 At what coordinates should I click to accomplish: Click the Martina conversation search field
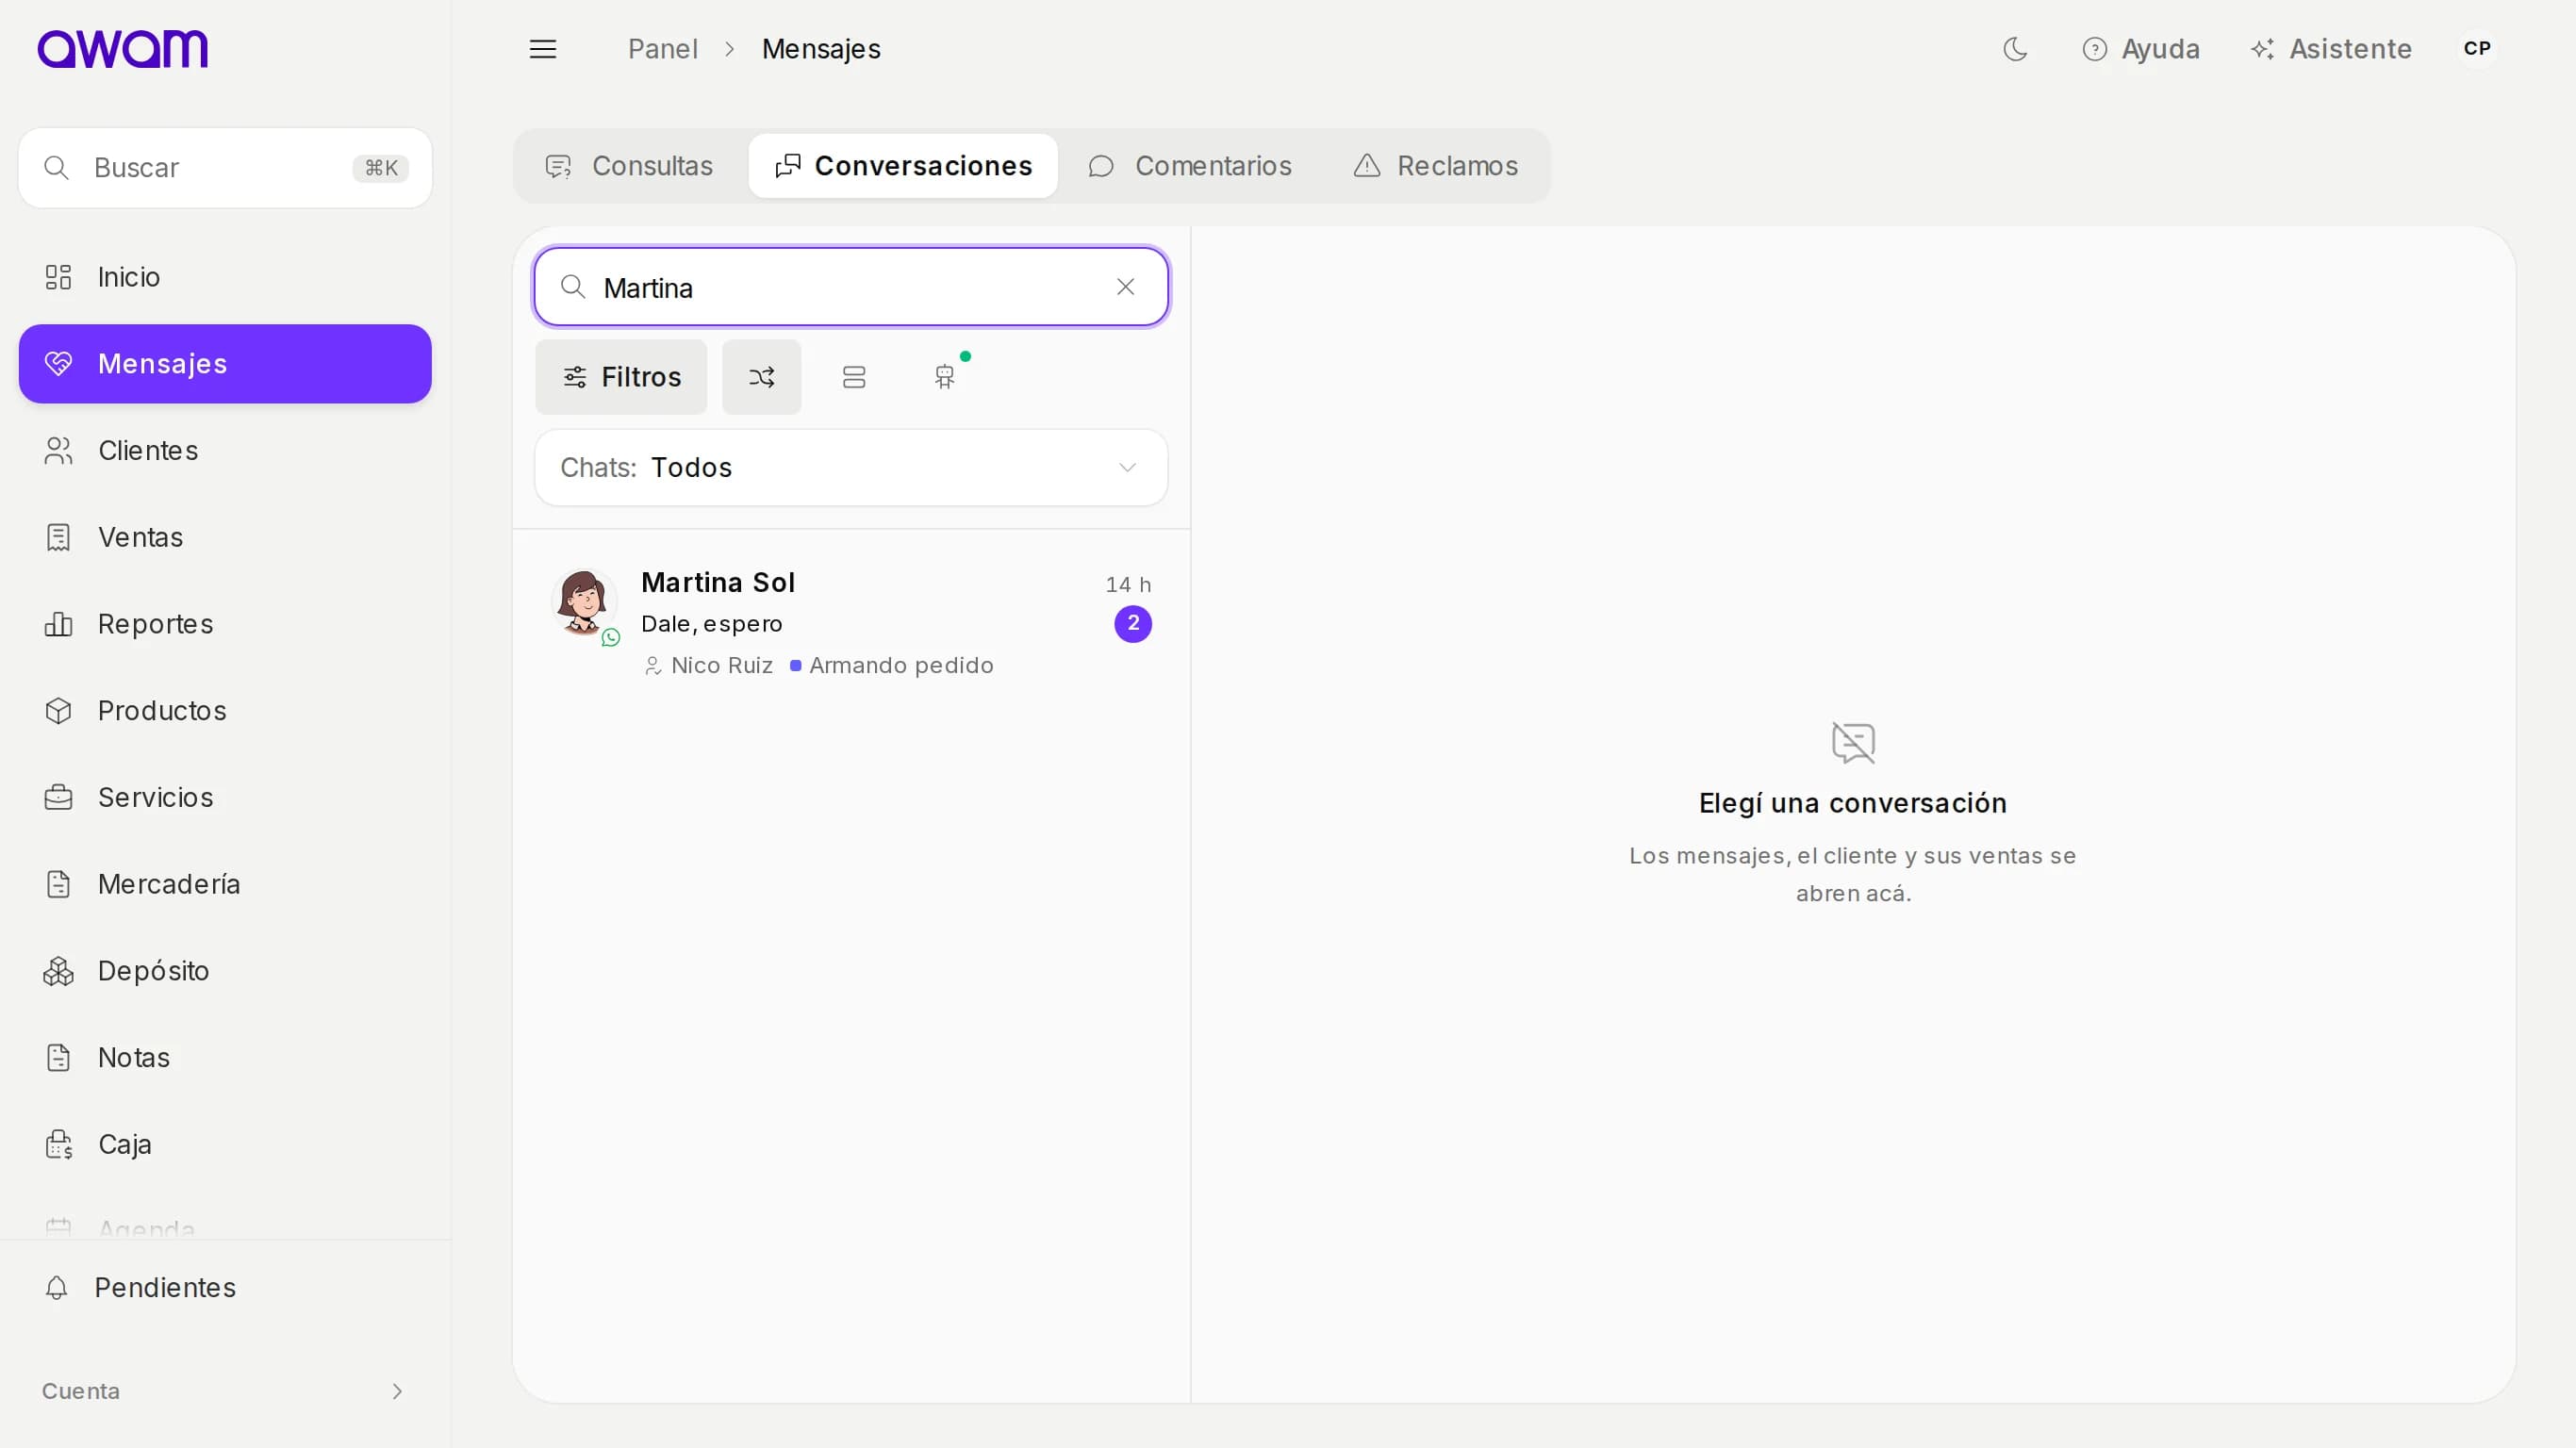851,288
